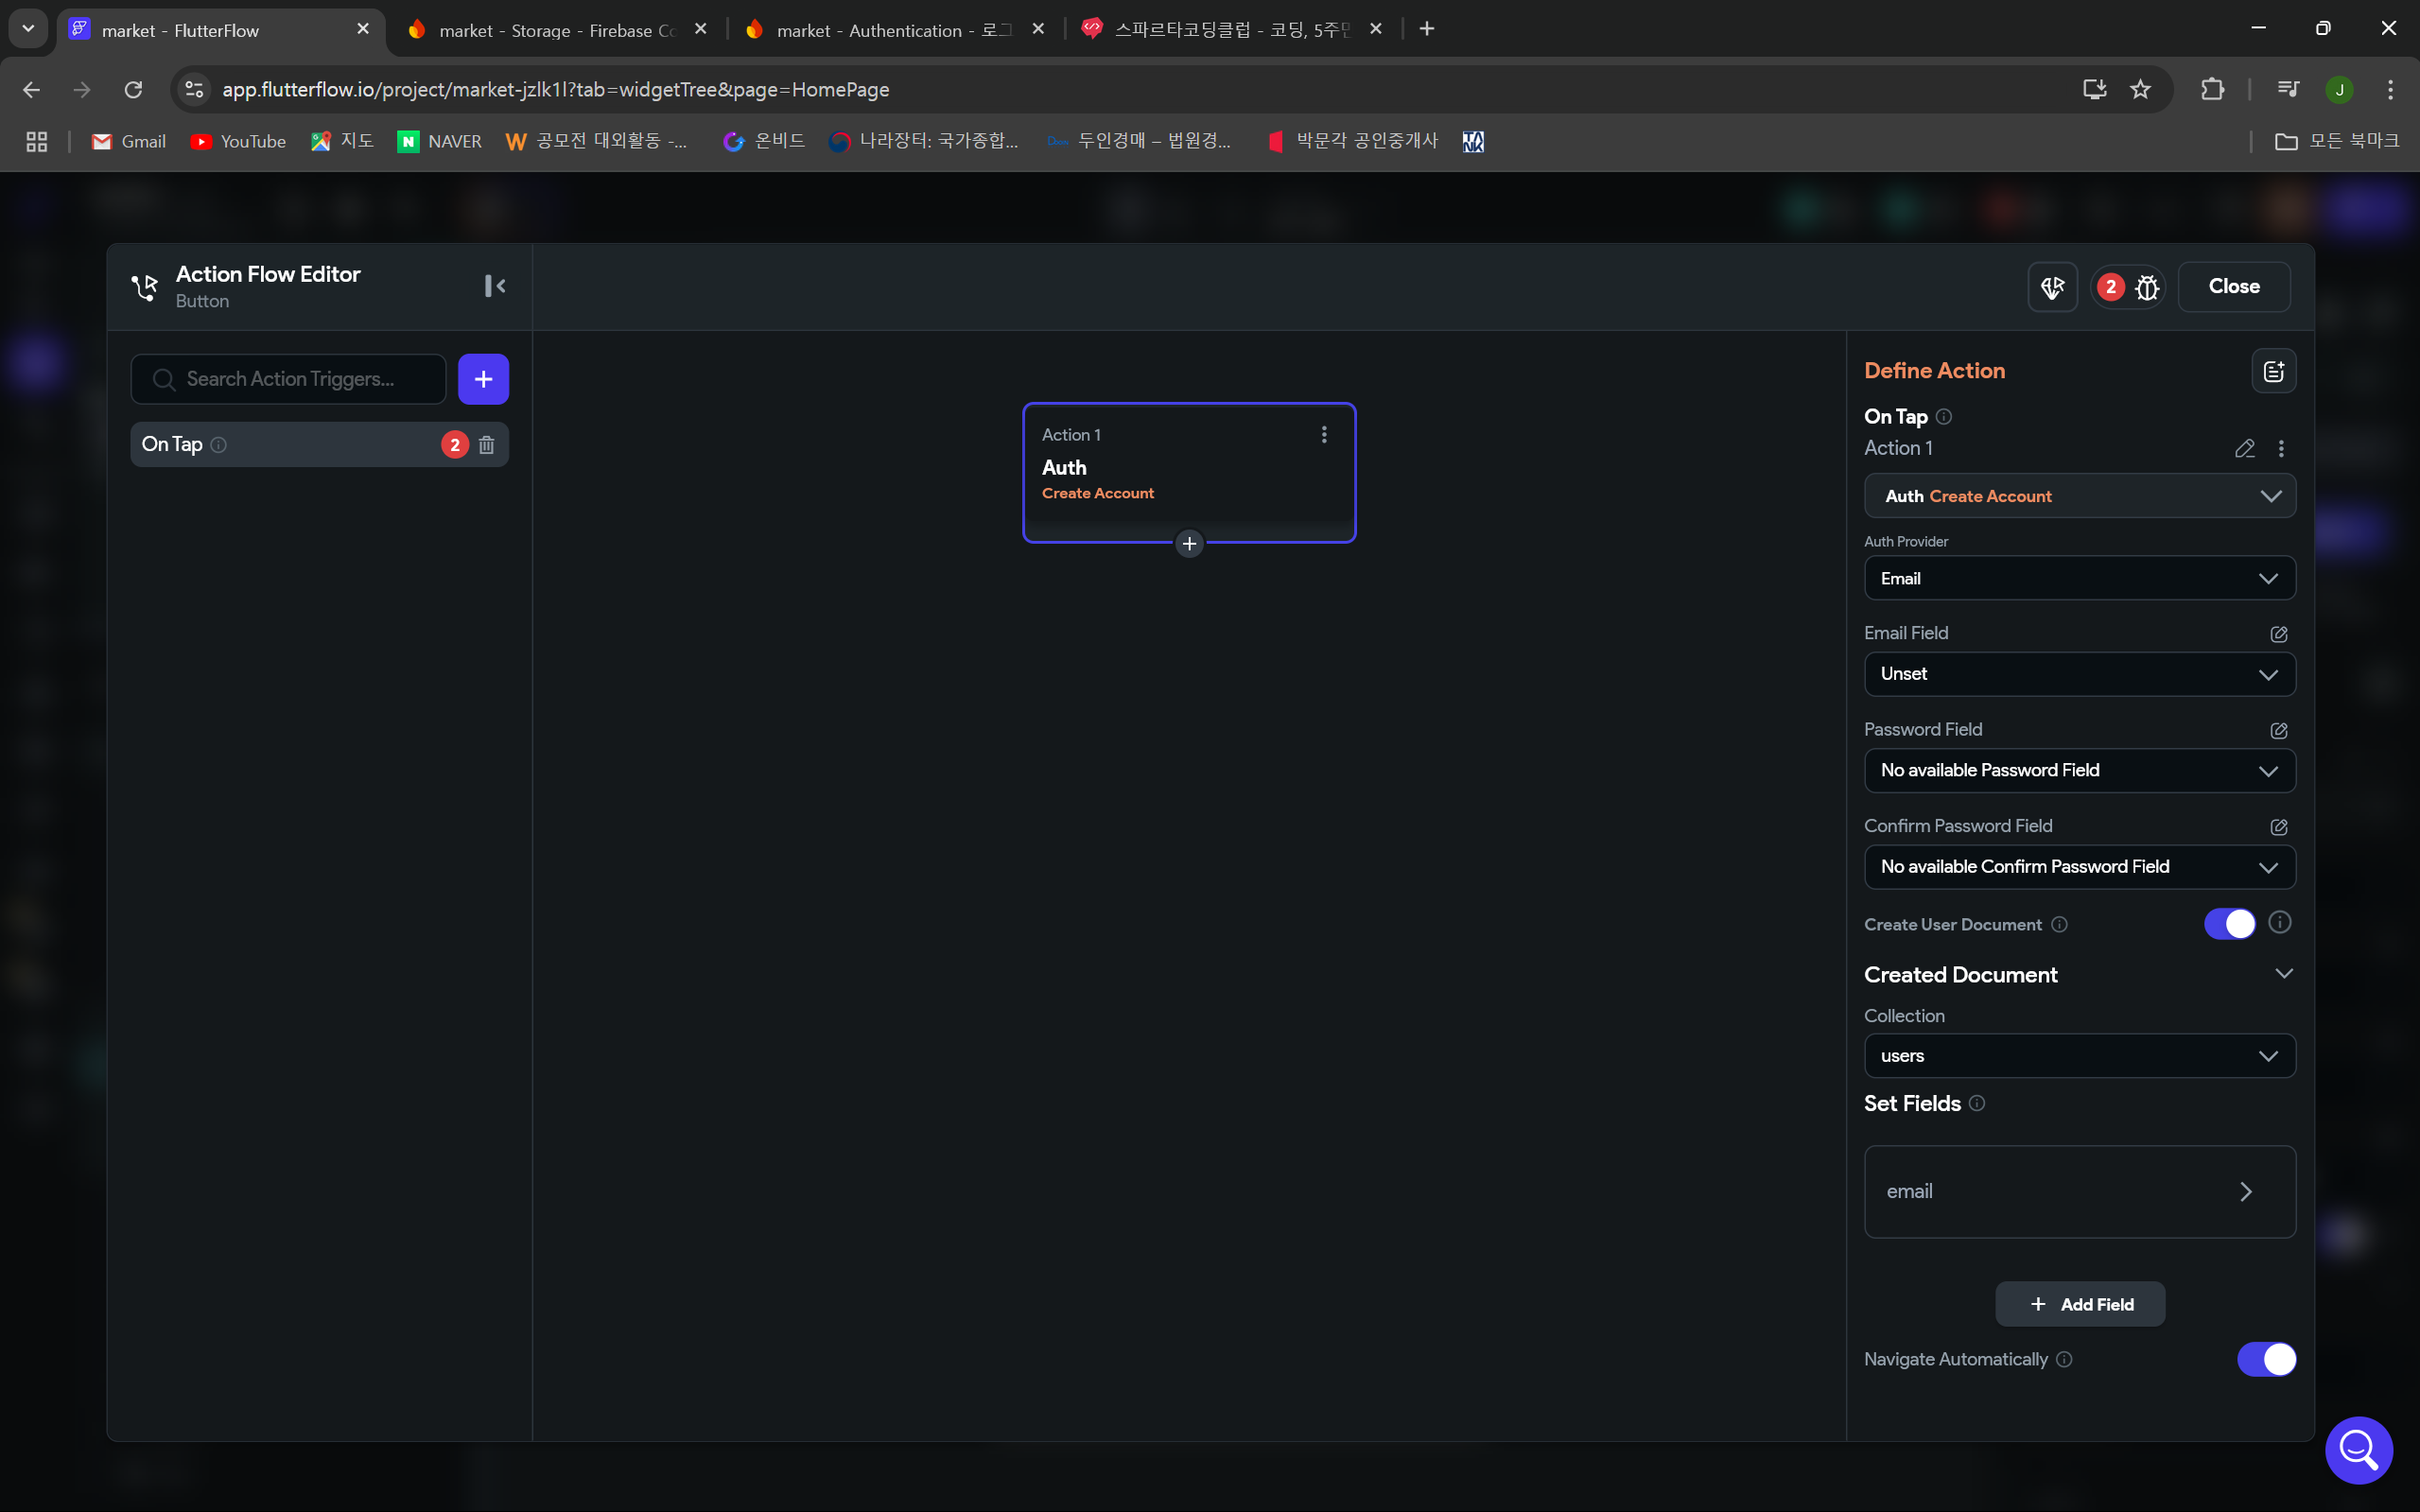Image resolution: width=2420 pixels, height=1512 pixels.
Task: Edit the Confirm Password Field source
Action: [x=2279, y=827]
